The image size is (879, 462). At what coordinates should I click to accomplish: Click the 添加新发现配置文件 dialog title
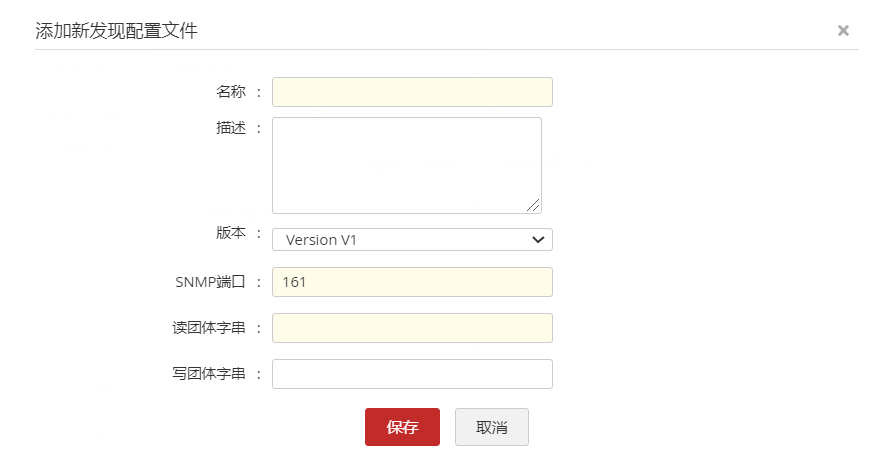[116, 31]
